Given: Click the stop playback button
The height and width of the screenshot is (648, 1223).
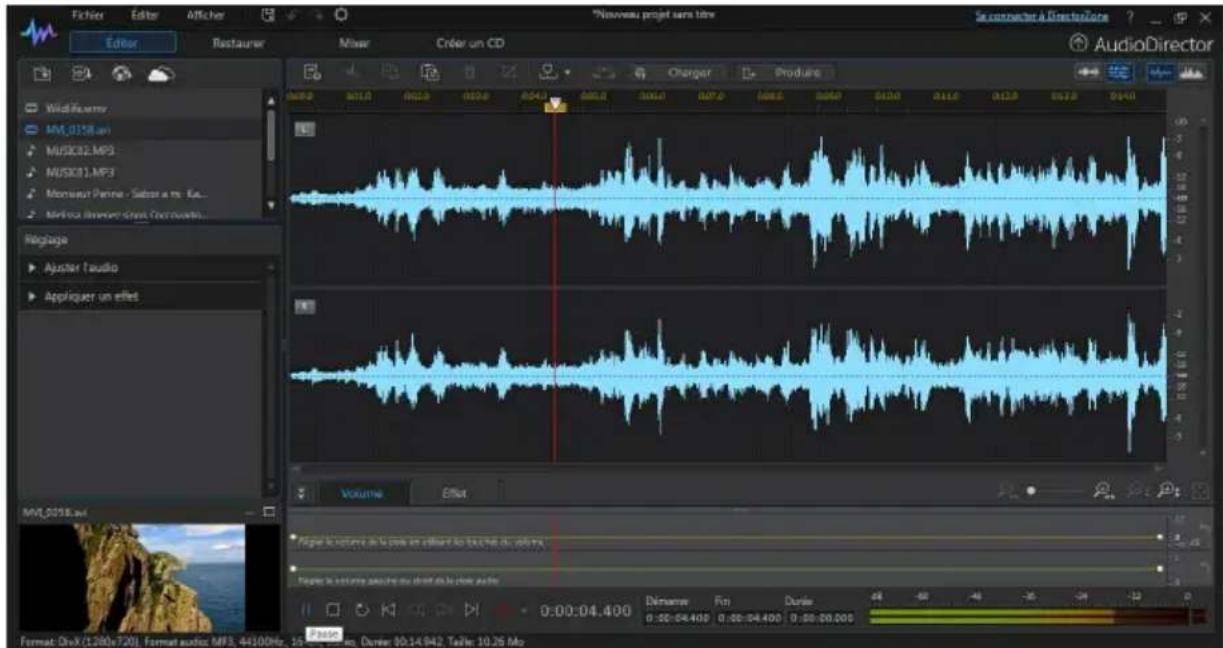Looking at the screenshot, I should 334,609.
